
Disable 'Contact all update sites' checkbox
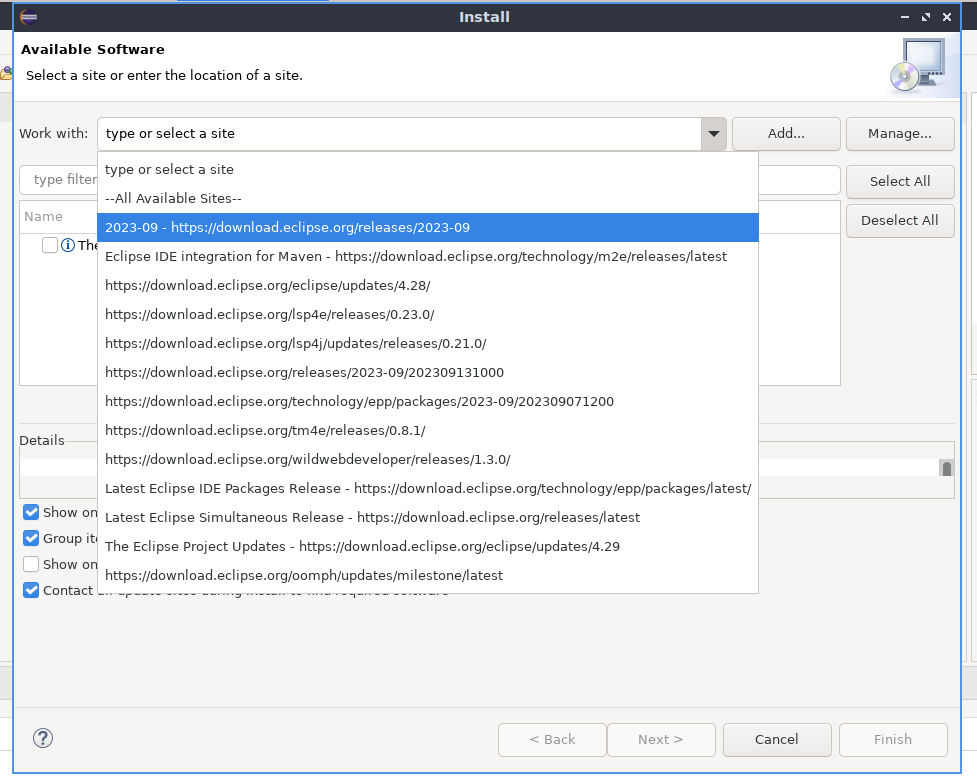tap(31, 590)
